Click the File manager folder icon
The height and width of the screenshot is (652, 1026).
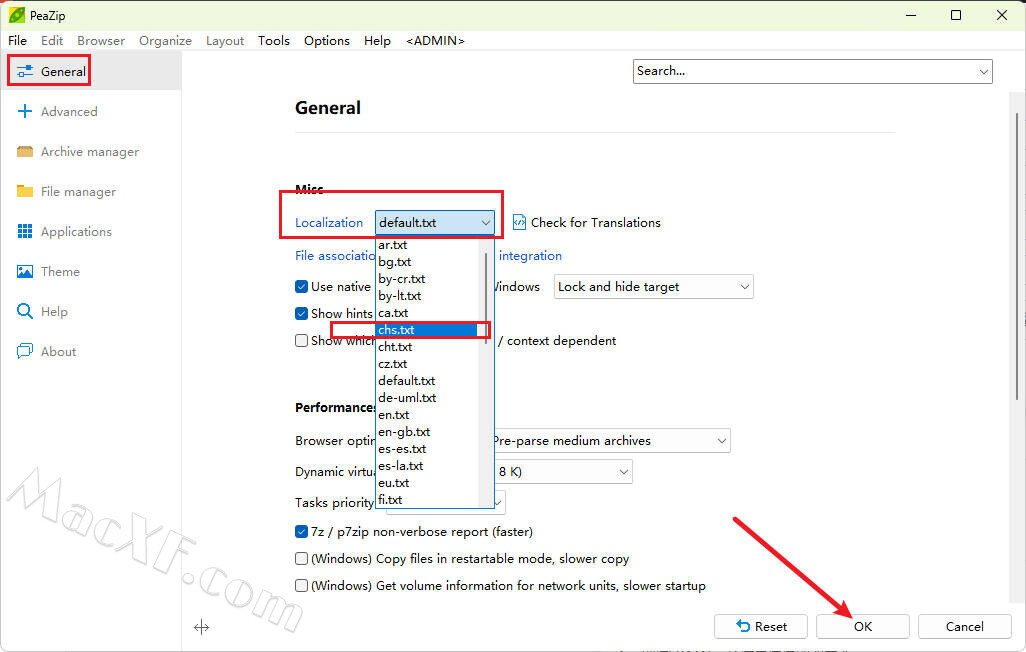coord(25,191)
